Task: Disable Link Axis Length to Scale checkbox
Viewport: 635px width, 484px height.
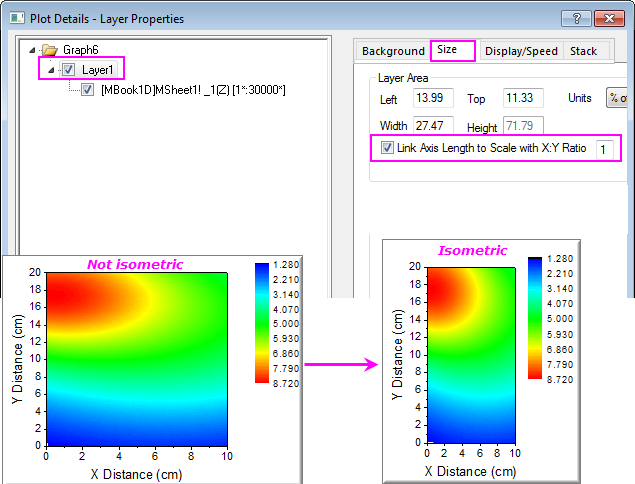Action: click(x=387, y=148)
